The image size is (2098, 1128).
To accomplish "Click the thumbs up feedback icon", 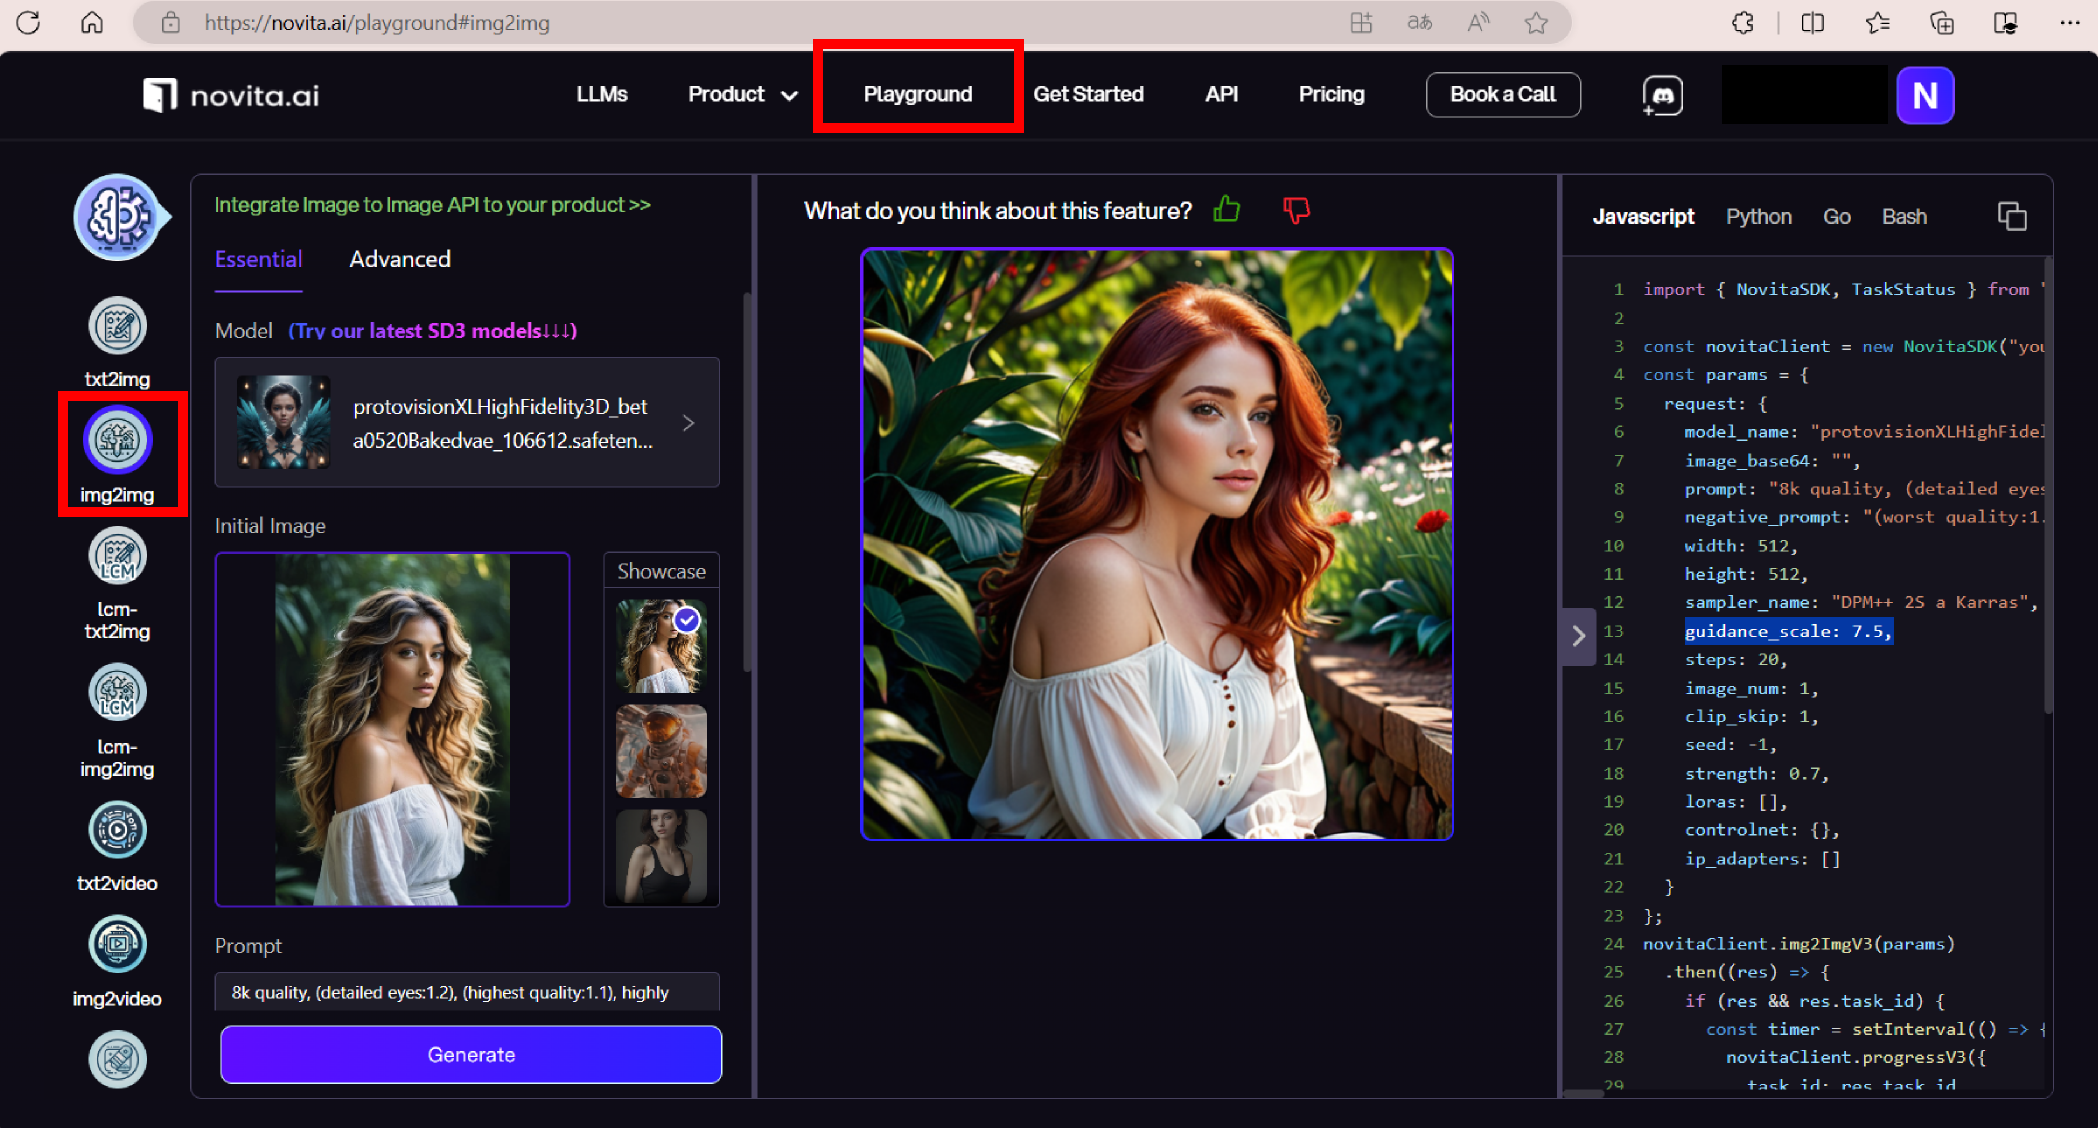I will click(x=1226, y=210).
